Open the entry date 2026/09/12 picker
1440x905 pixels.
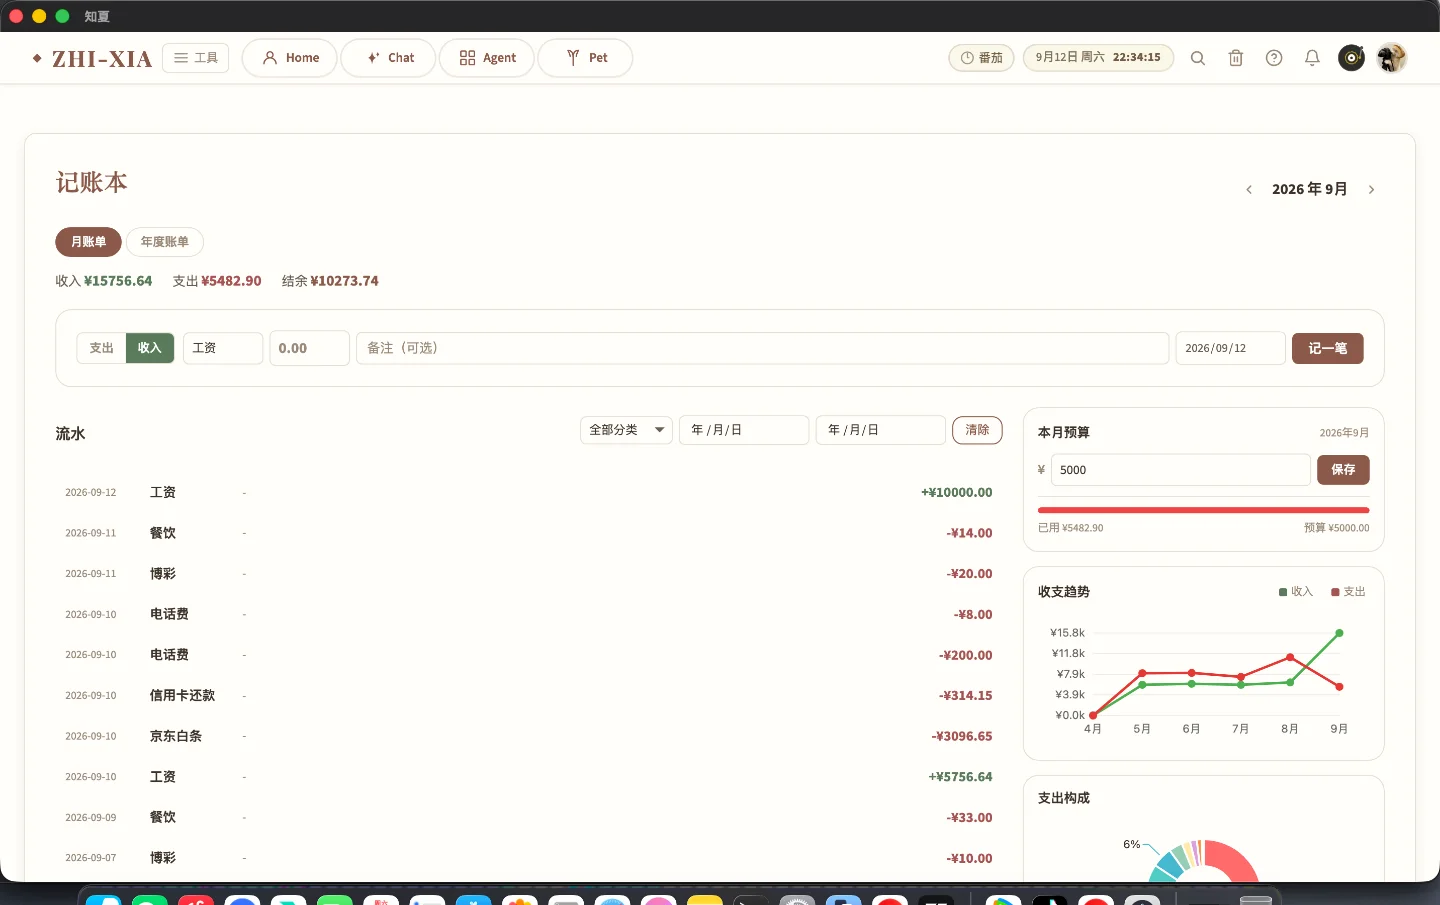[1230, 348]
